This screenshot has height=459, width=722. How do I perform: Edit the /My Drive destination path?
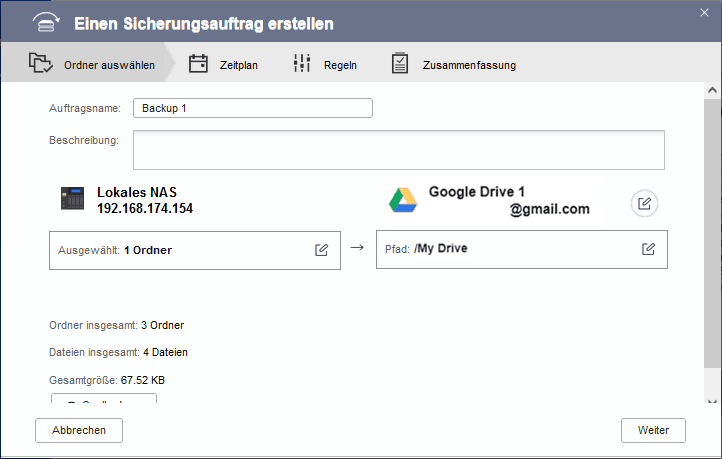(649, 249)
